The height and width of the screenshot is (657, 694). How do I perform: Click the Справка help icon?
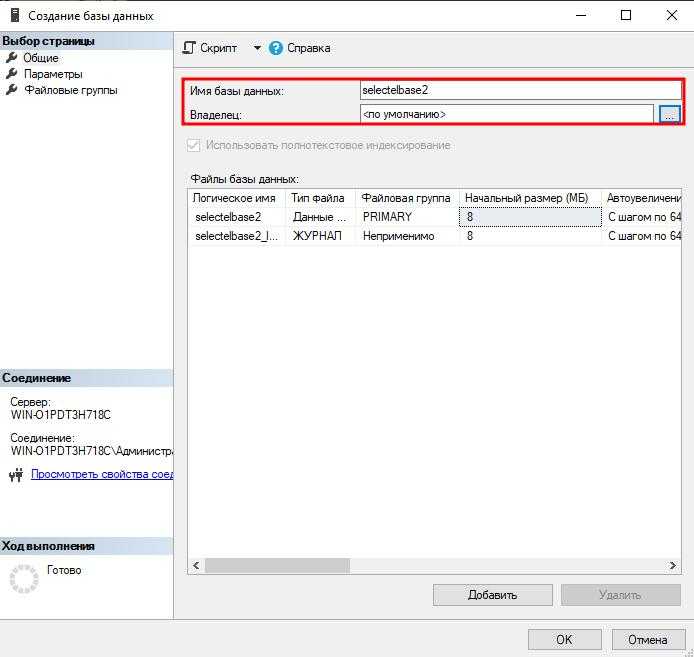click(x=276, y=48)
